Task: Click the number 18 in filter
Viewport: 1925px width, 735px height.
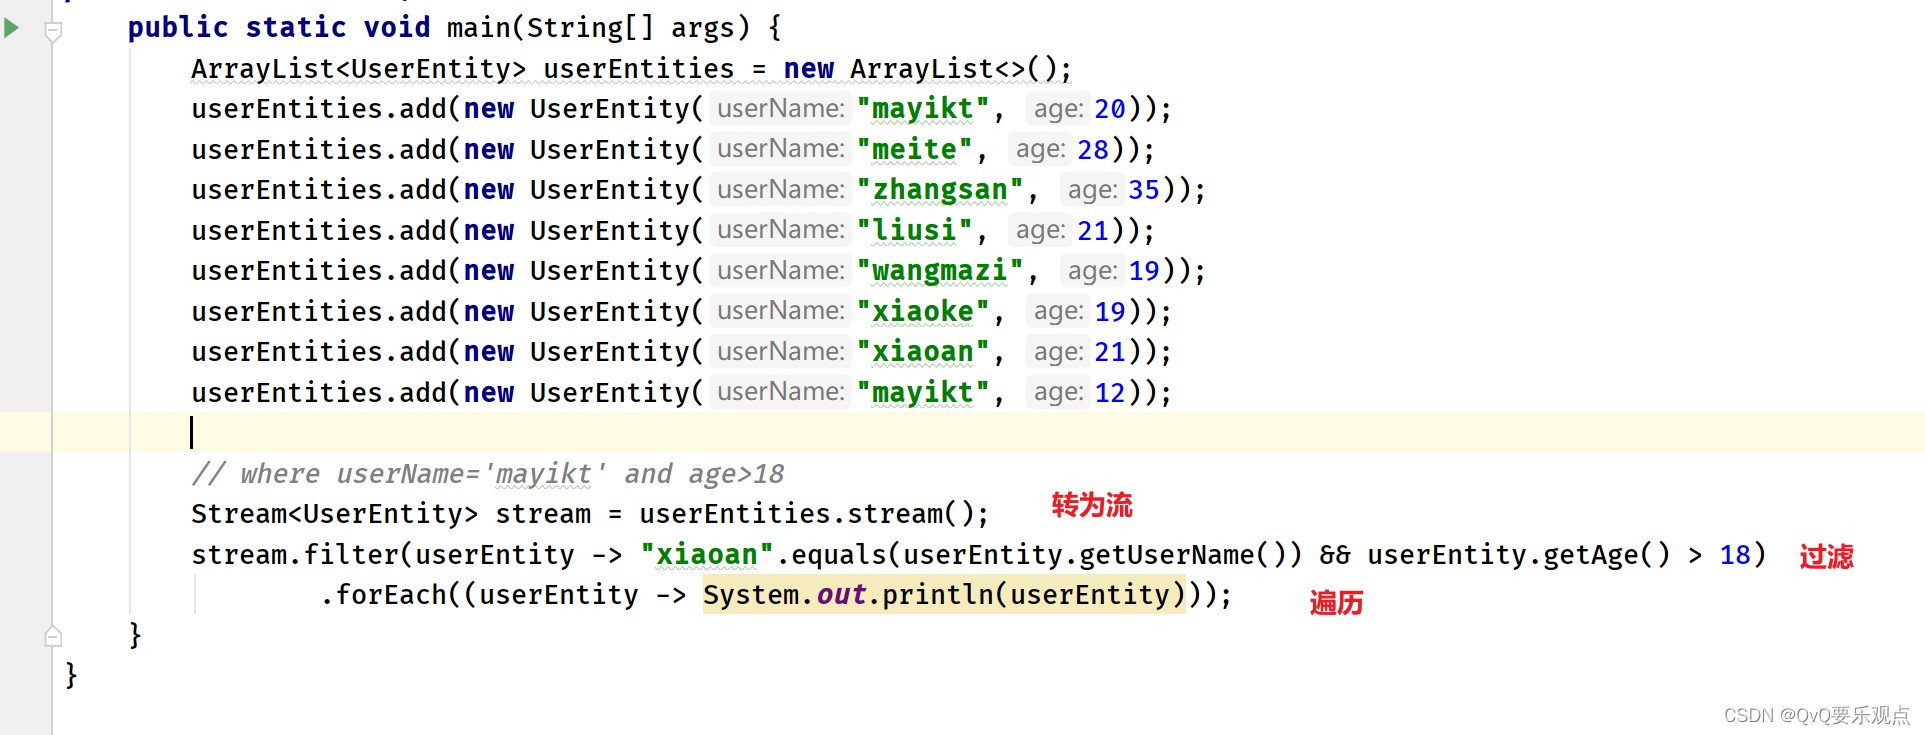Action: [x=1735, y=554]
